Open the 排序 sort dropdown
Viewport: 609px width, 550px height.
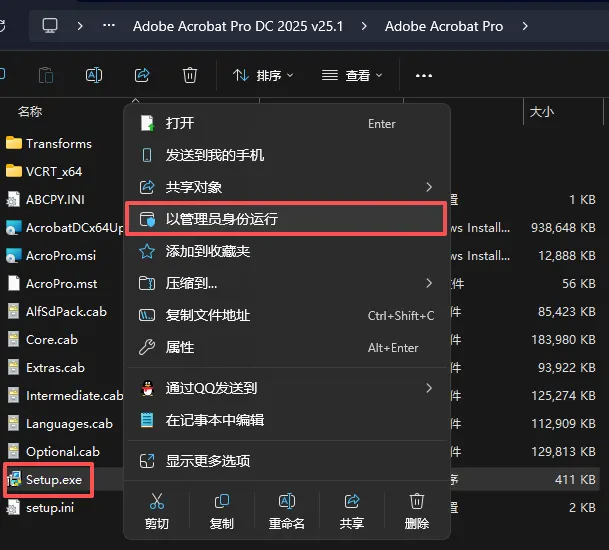tap(263, 75)
